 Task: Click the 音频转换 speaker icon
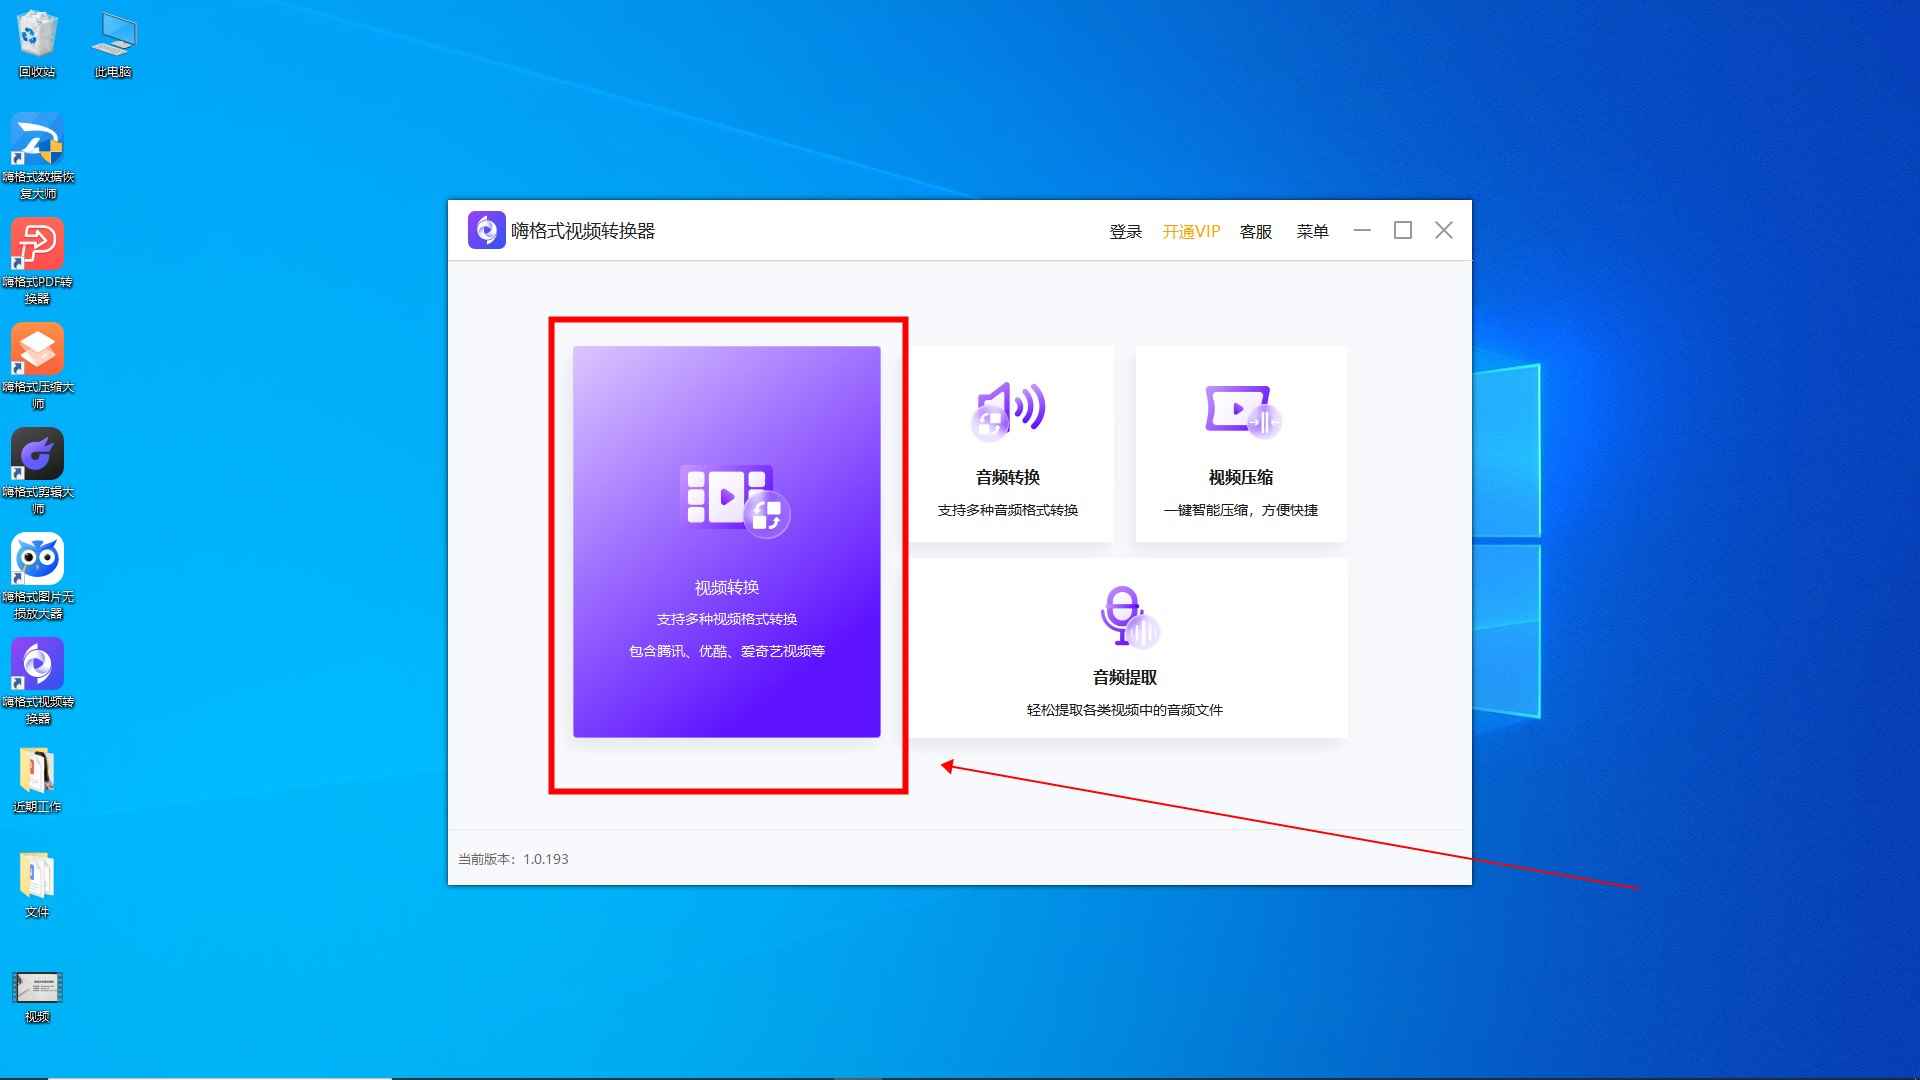tap(1008, 410)
